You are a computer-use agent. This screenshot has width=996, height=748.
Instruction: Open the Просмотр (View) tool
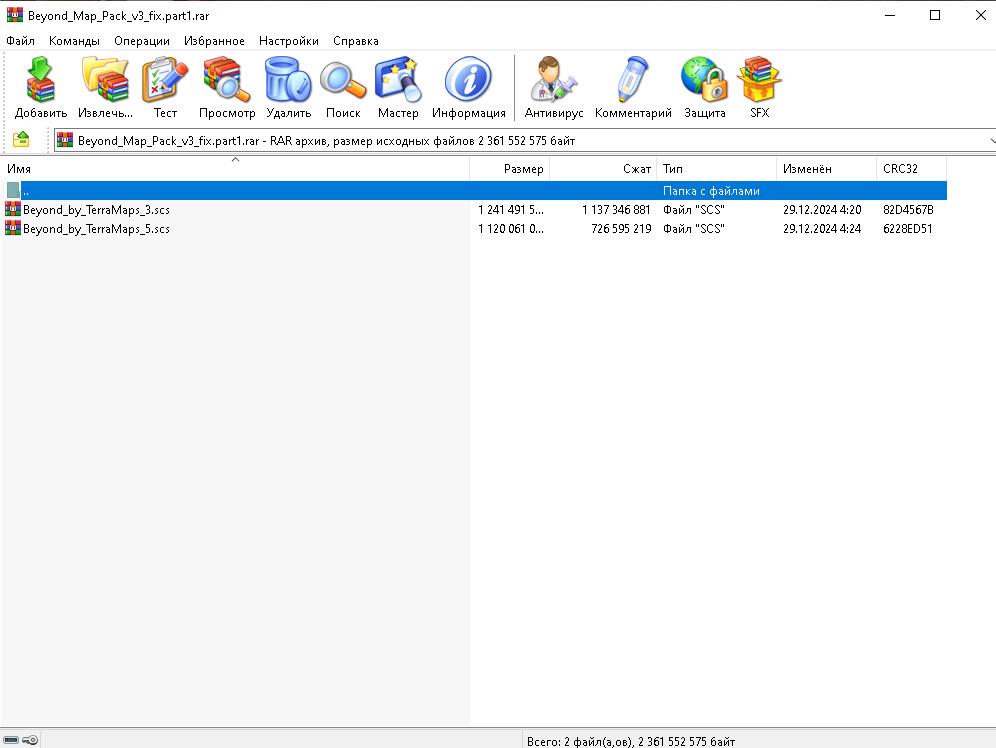[227, 87]
